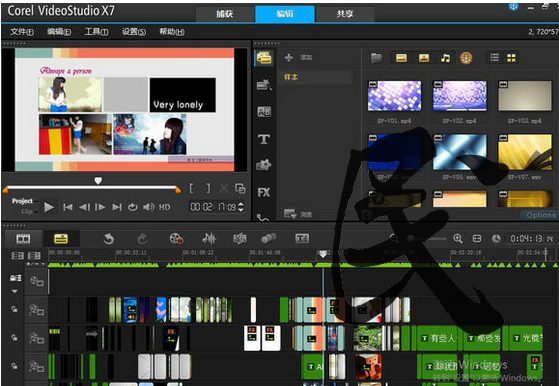559x386 pixels.
Task: Open the 文件(F) menu
Action: (22, 32)
